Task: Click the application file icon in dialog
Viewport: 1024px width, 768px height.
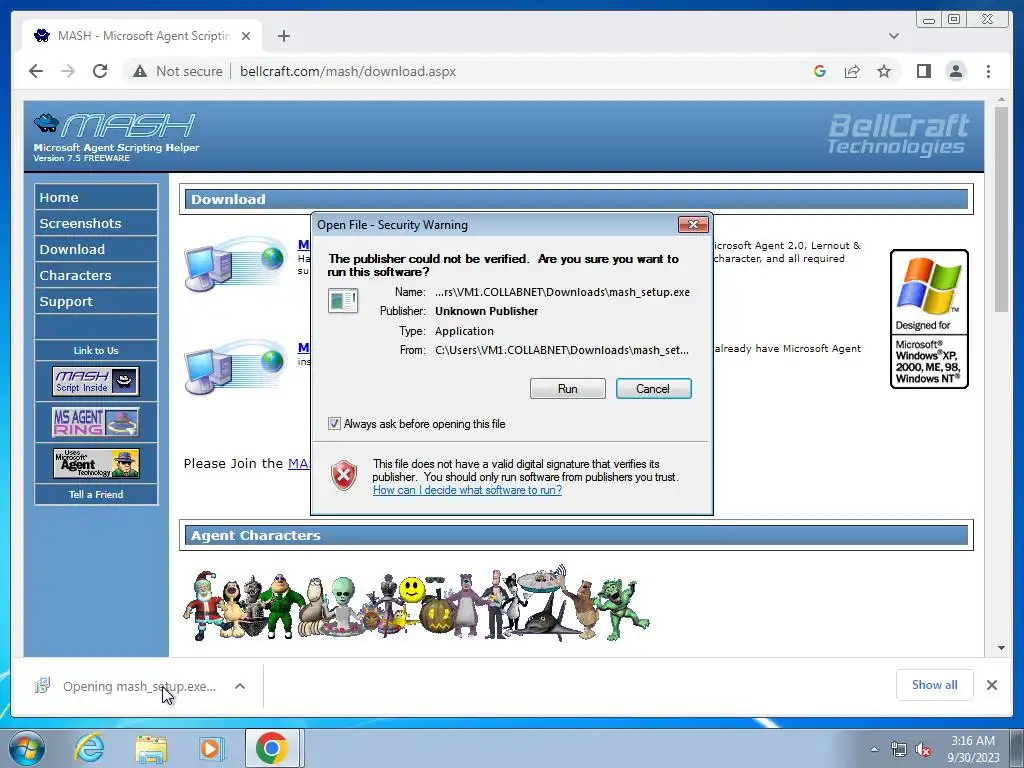Action: coord(343,301)
